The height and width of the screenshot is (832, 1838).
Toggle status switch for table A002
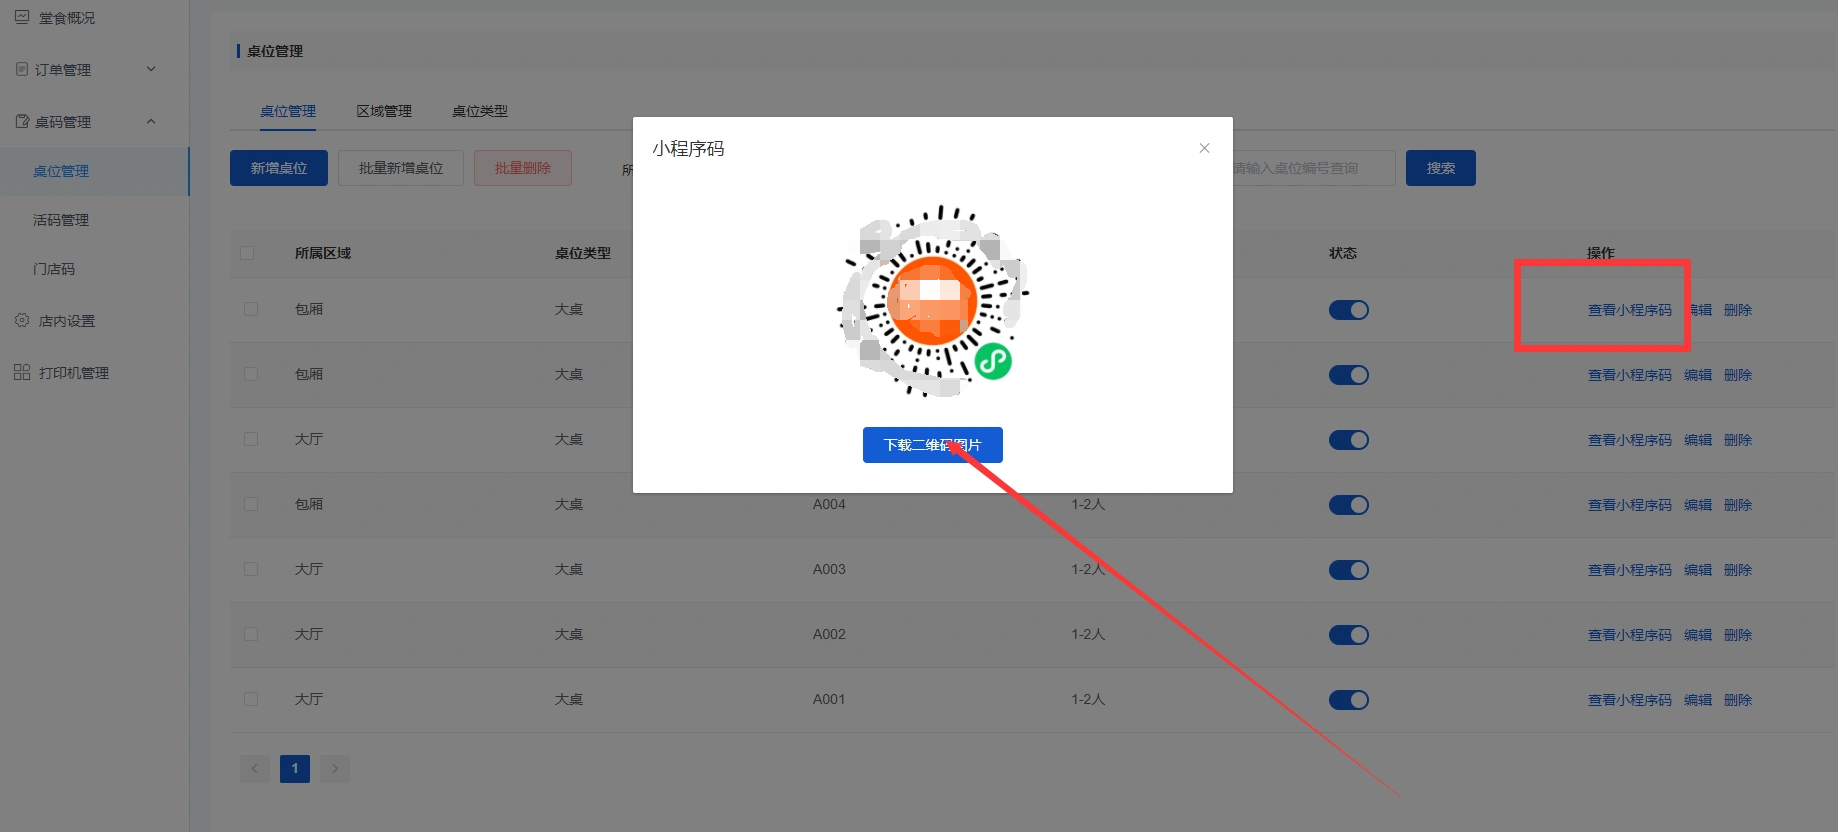click(1349, 635)
